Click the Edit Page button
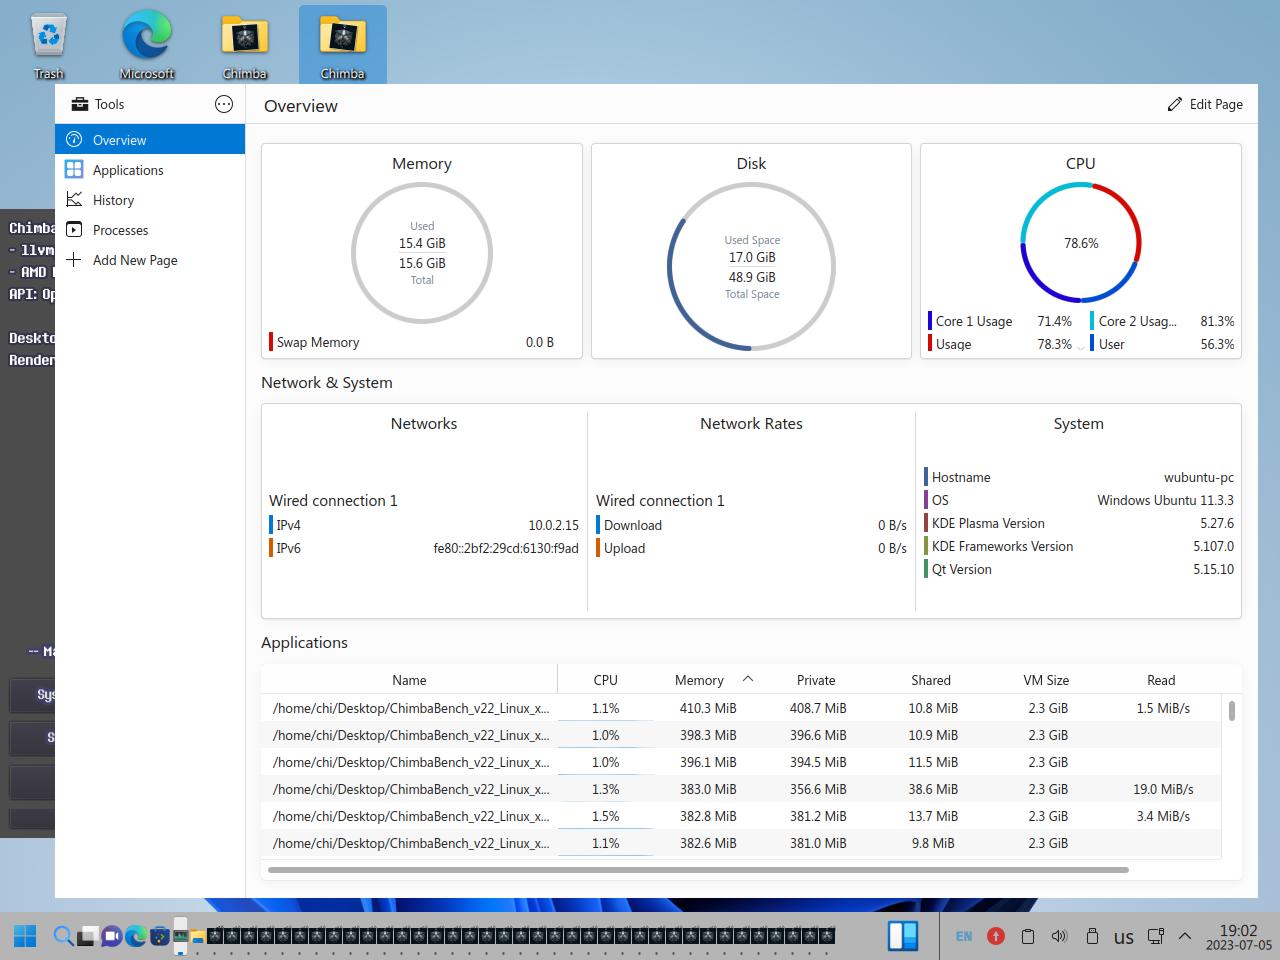 1205,104
